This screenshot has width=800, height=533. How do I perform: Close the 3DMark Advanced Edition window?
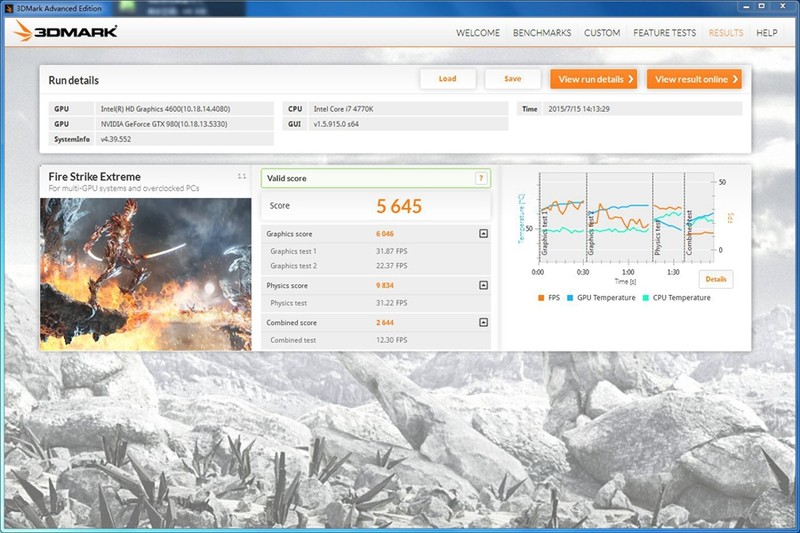pos(783,6)
